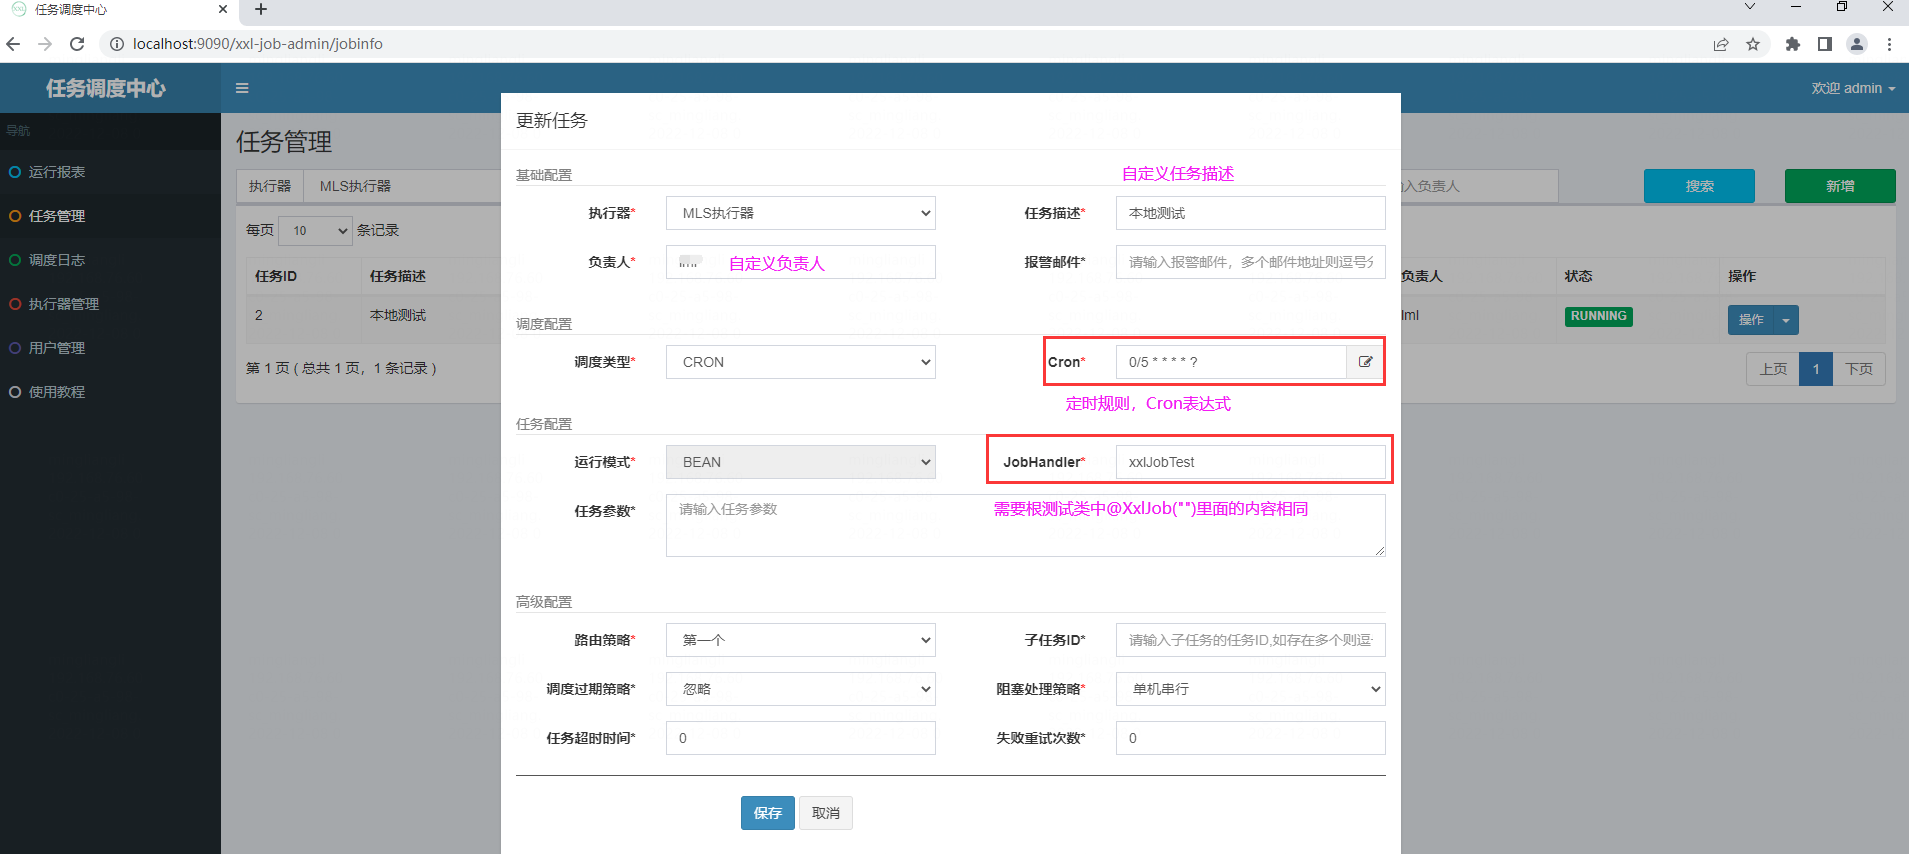Close the 任务调度中心 browser tab
Screen dimensions: 1909x854
tap(223, 9)
